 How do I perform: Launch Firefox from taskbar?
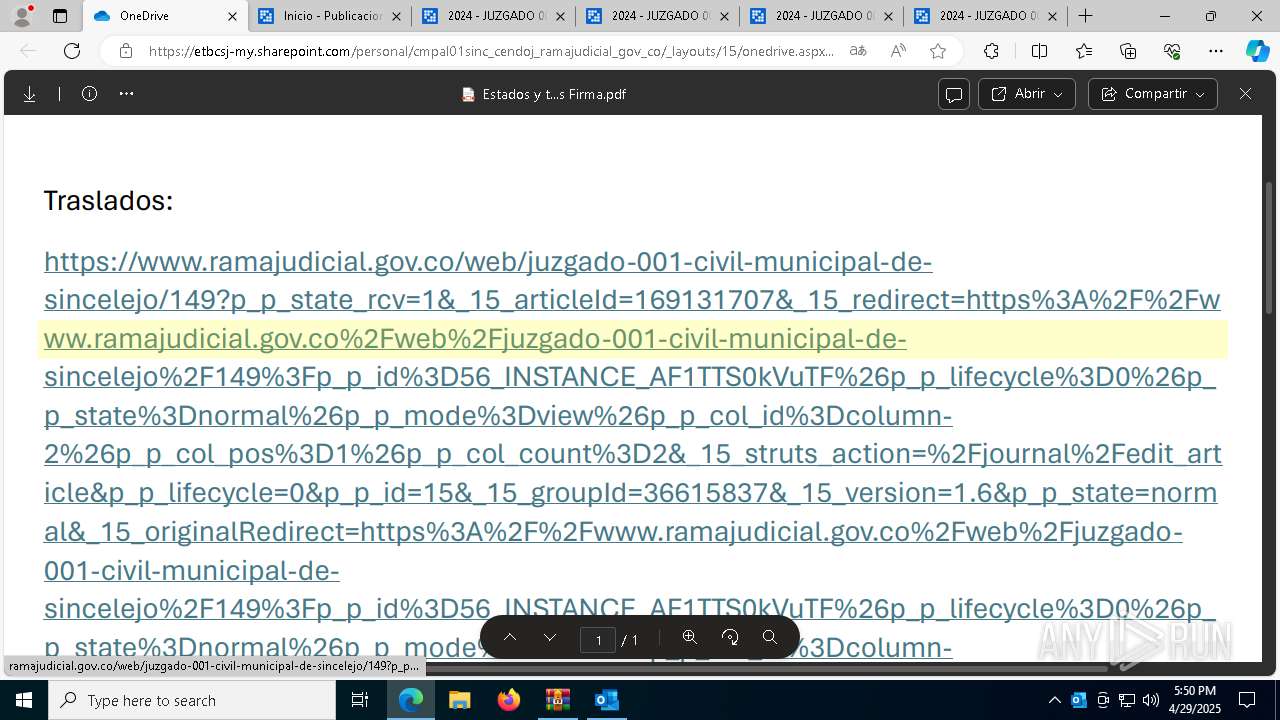pyautogui.click(x=508, y=700)
